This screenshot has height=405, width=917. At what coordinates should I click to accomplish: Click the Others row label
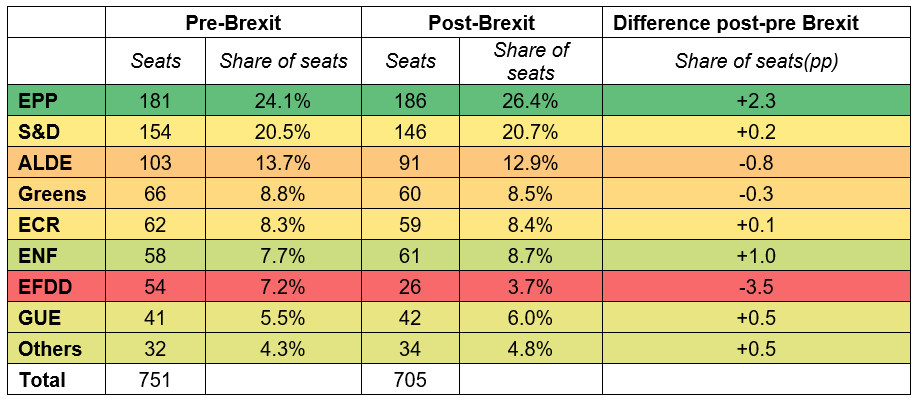[55, 350]
